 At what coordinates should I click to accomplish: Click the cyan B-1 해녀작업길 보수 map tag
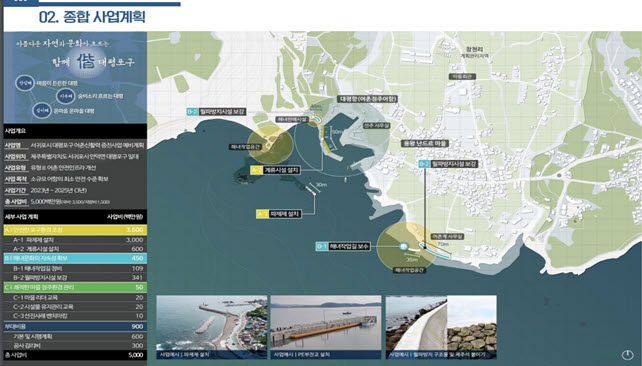[343, 246]
